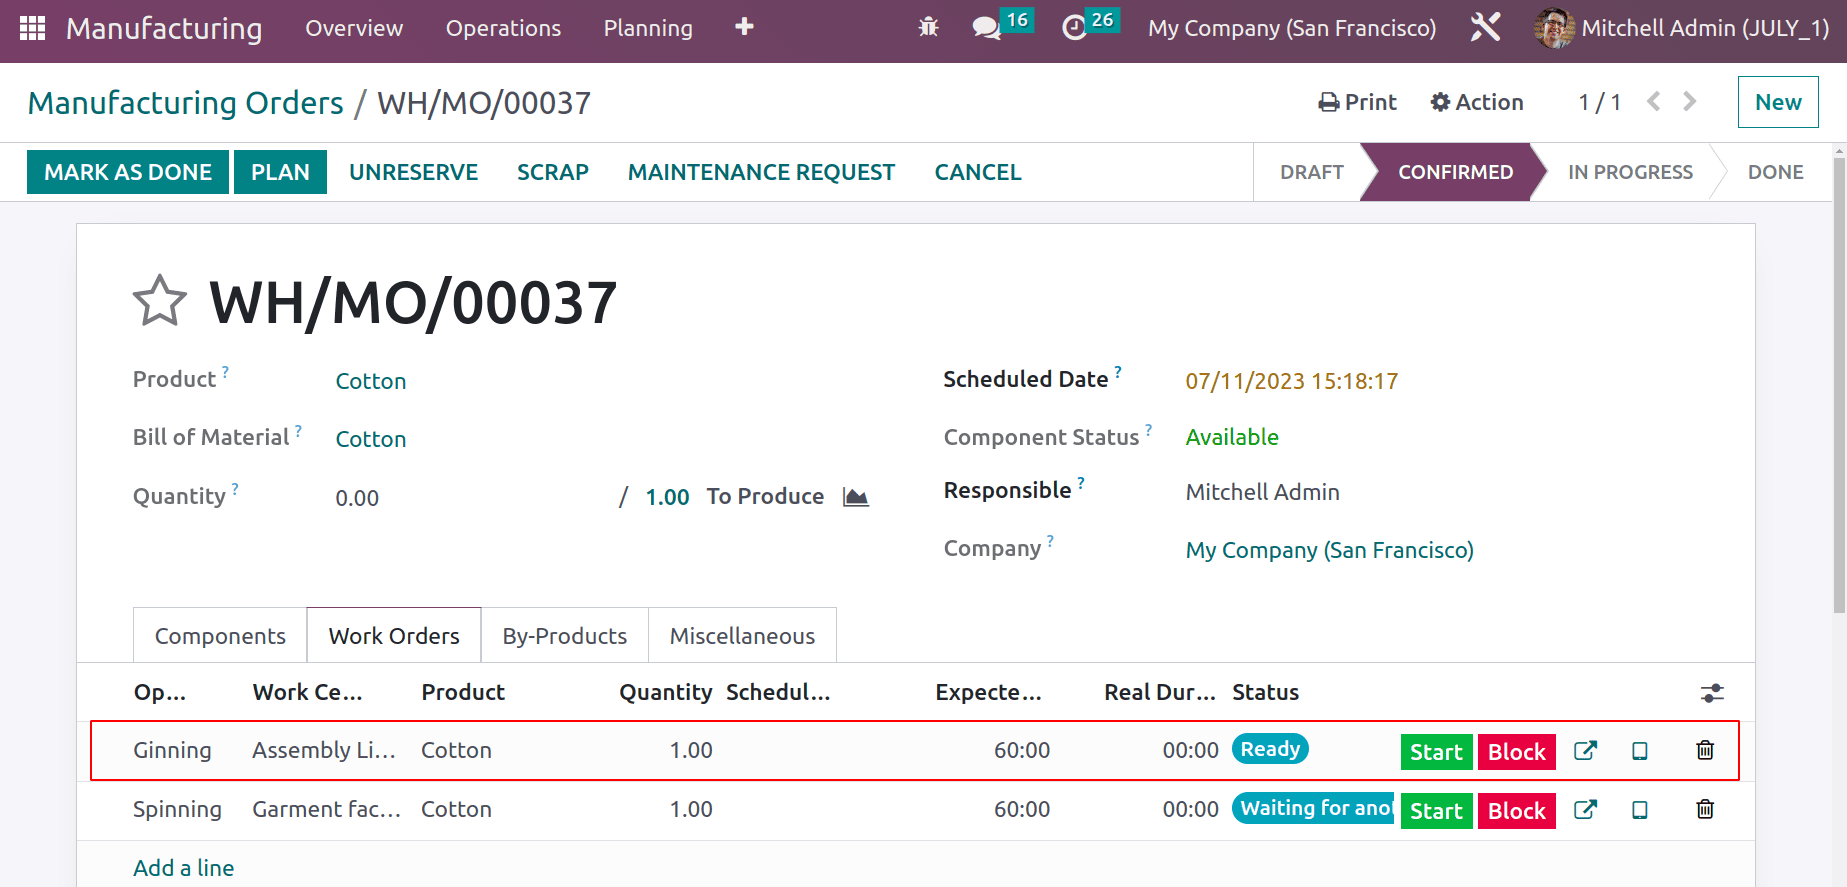Switch to the Miscellaneous tab
This screenshot has width=1847, height=887.
(x=742, y=636)
